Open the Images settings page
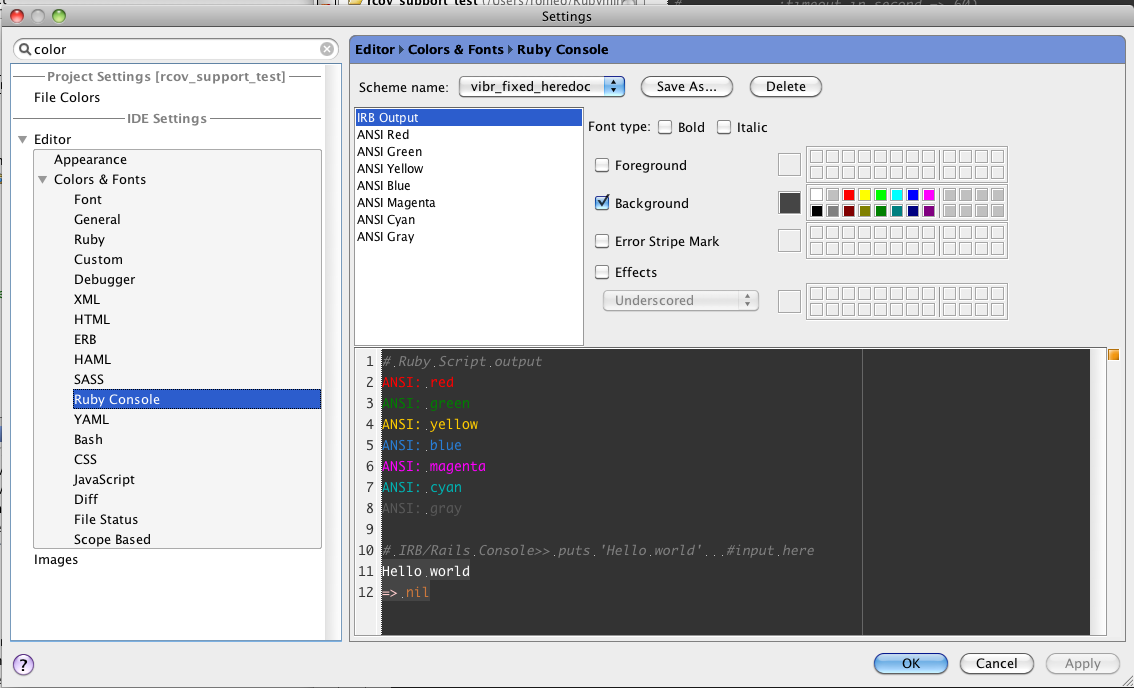1134x688 pixels. point(56,560)
